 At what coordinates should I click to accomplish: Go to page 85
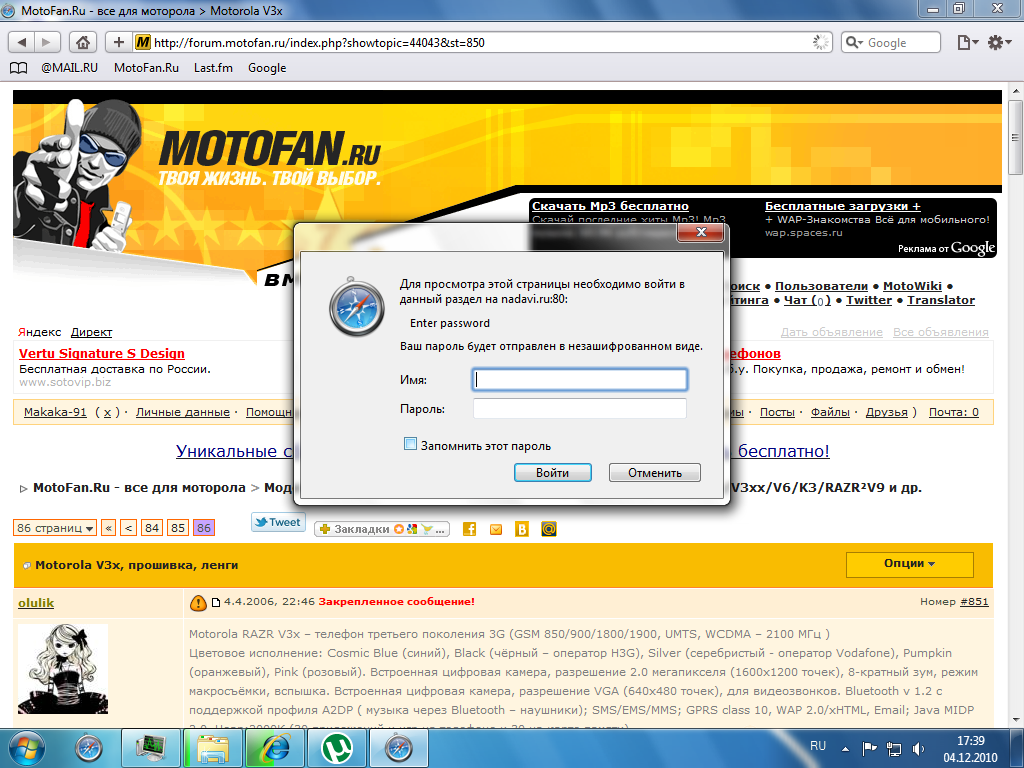tap(178, 528)
